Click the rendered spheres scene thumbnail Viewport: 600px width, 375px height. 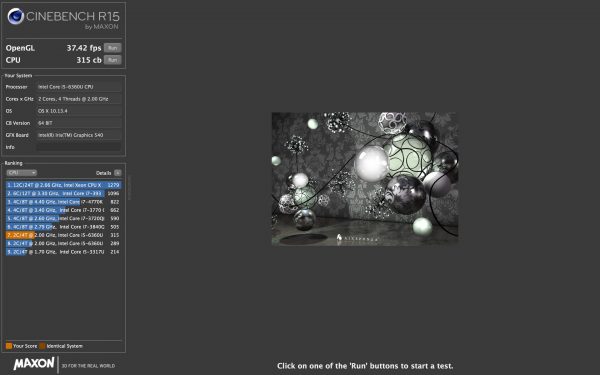point(365,179)
